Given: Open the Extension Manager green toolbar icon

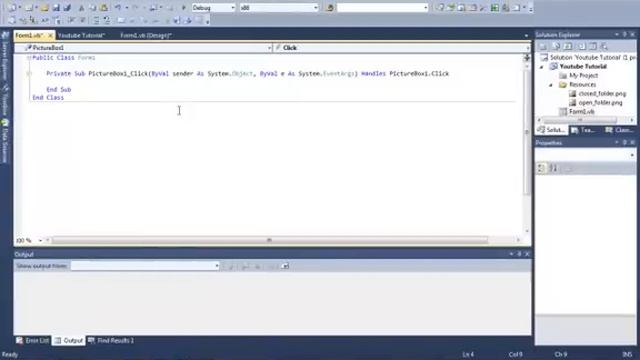Looking at the screenshot, I should point(495,8).
